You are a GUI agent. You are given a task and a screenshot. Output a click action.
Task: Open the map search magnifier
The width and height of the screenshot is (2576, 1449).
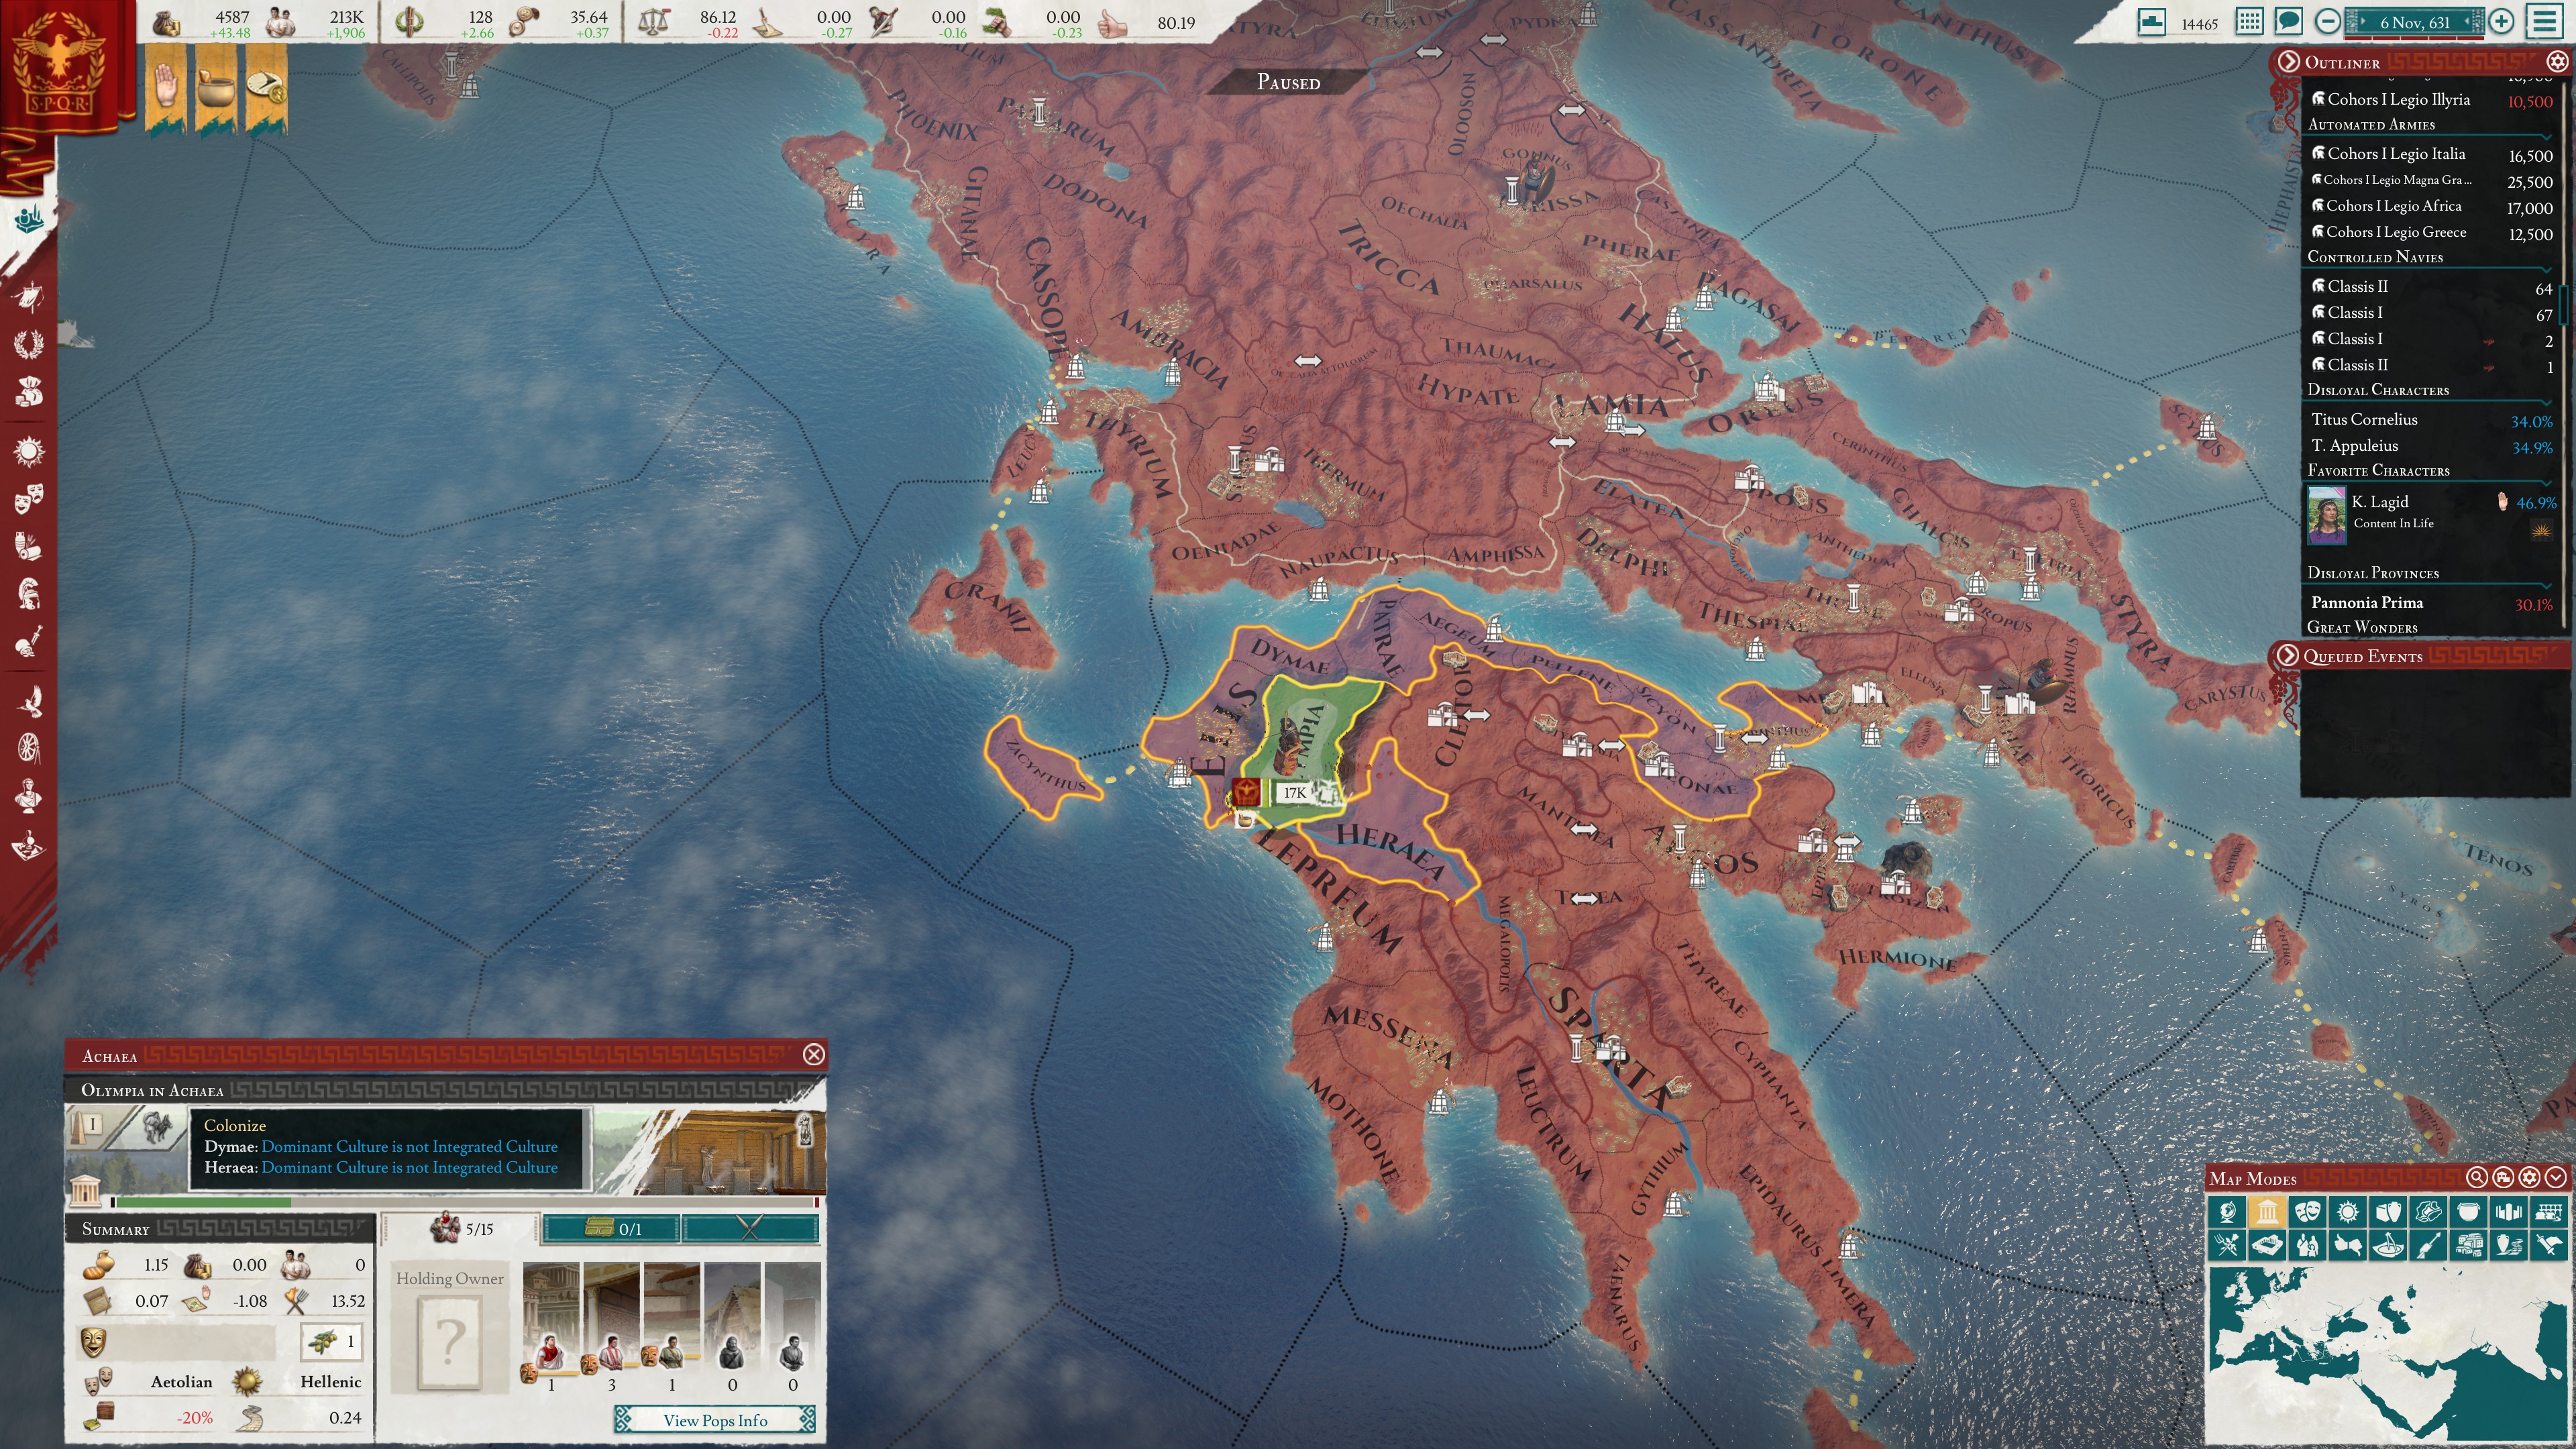[2476, 1178]
